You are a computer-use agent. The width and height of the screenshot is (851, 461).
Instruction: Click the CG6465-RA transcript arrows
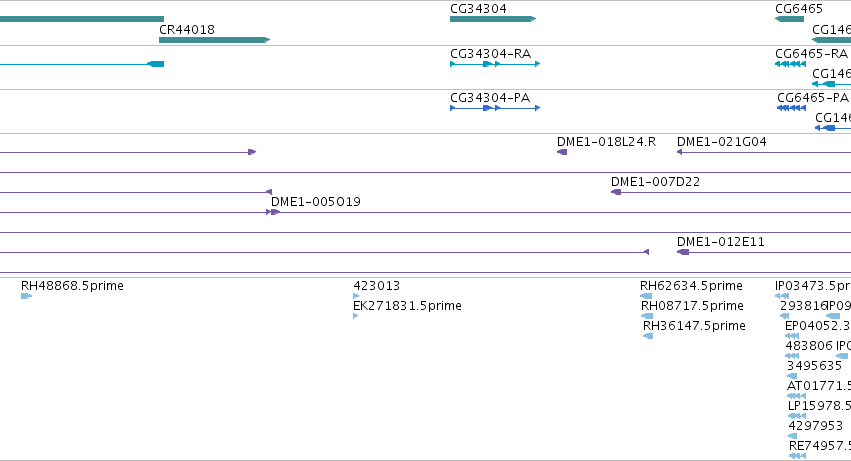point(790,64)
